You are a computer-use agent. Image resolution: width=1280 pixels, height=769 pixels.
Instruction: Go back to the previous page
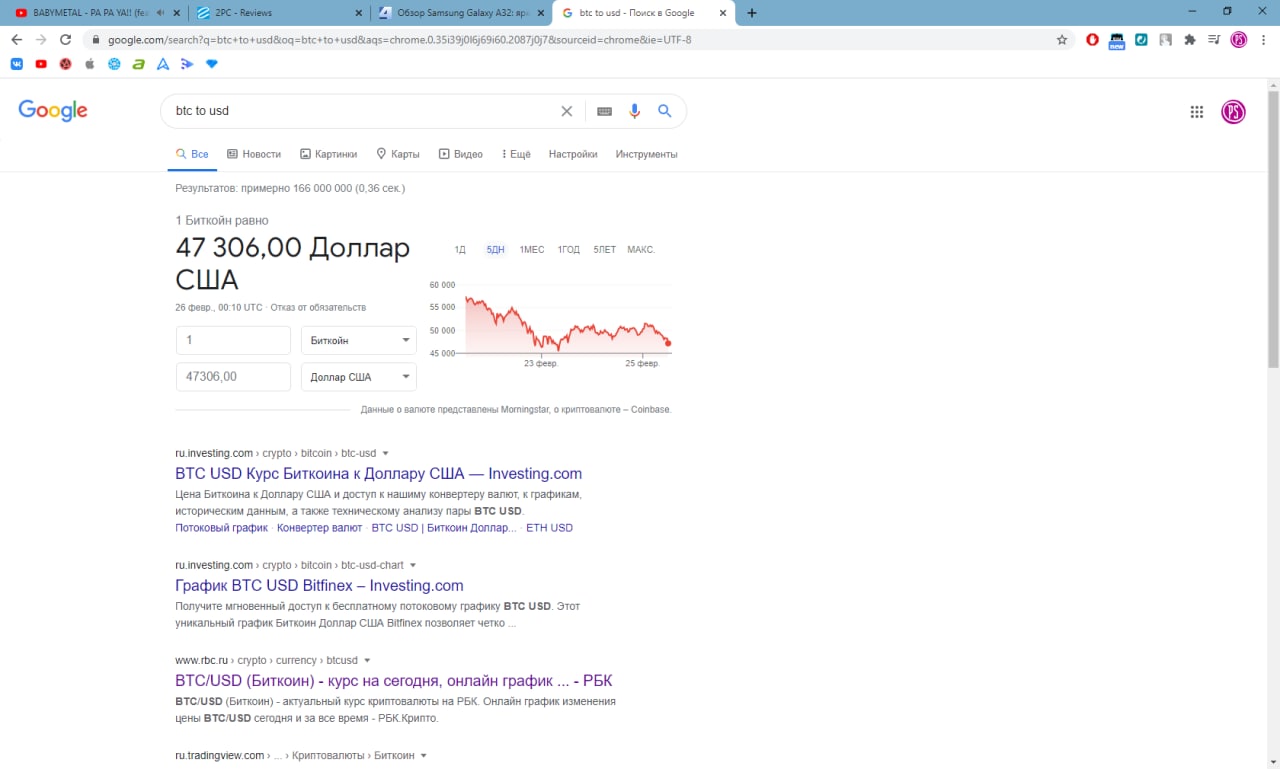16,40
